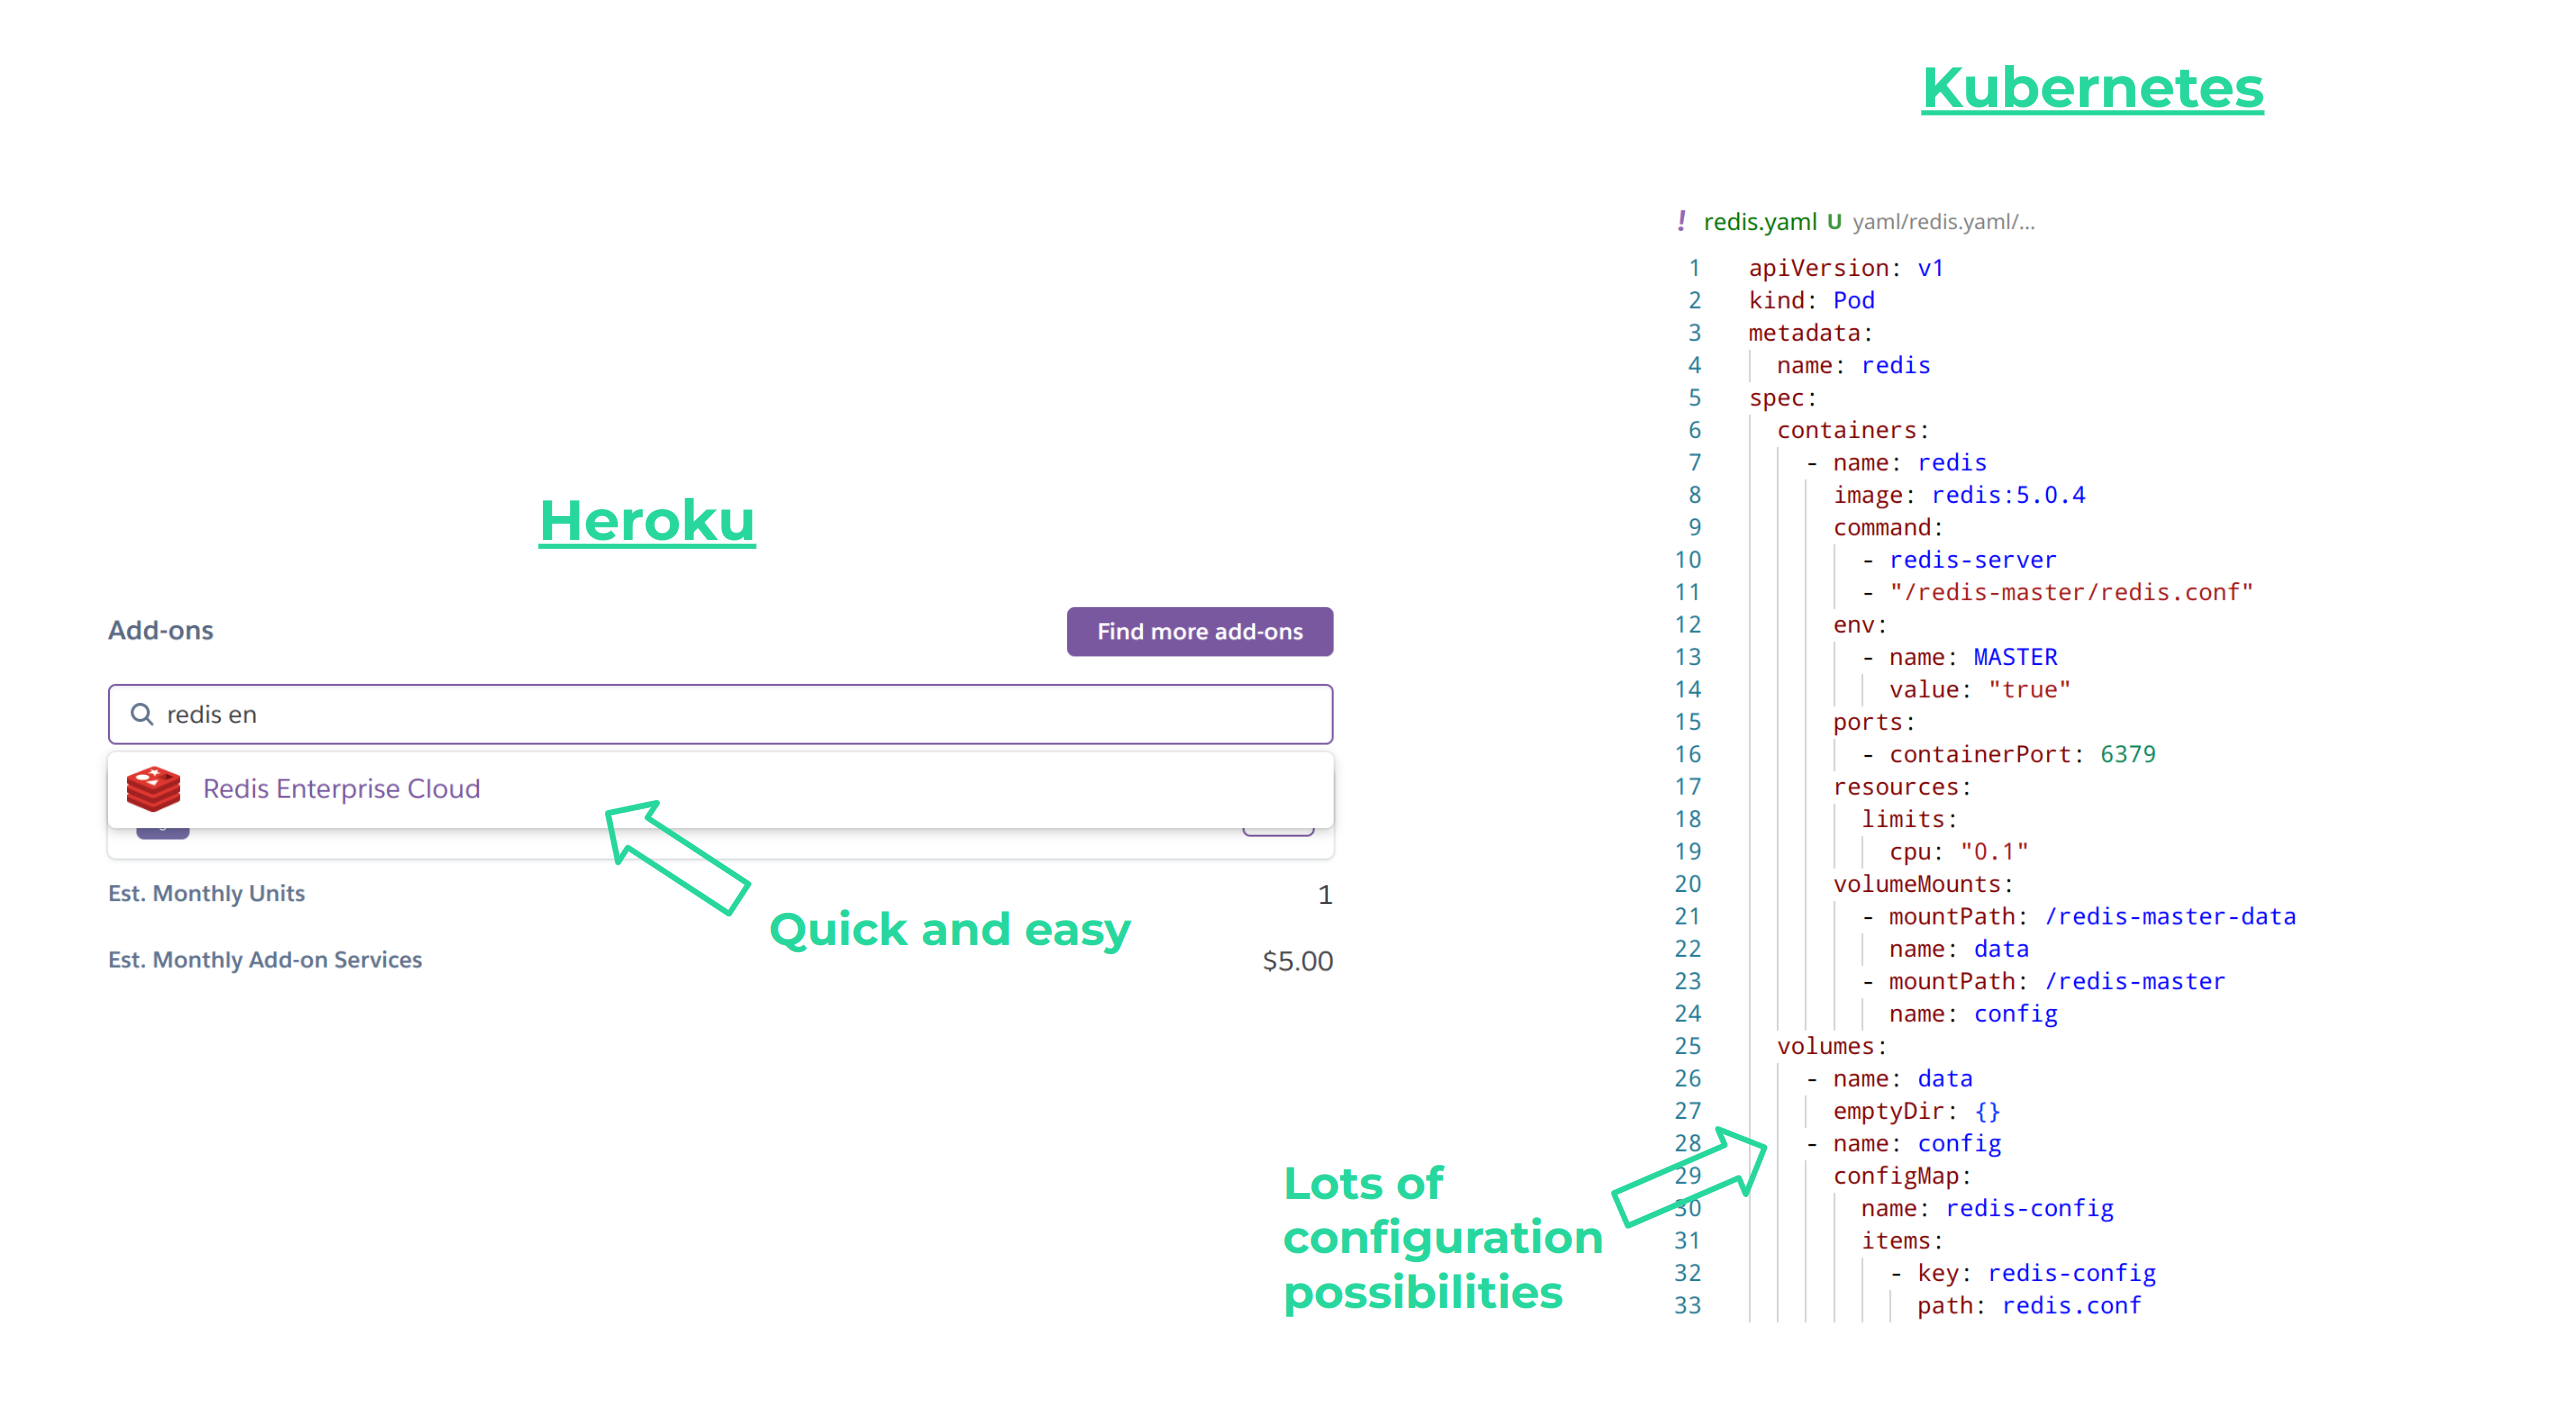This screenshot has width=2570, height=1422.
Task: Click the path: redis.conf line
Action: pos(2029,1306)
